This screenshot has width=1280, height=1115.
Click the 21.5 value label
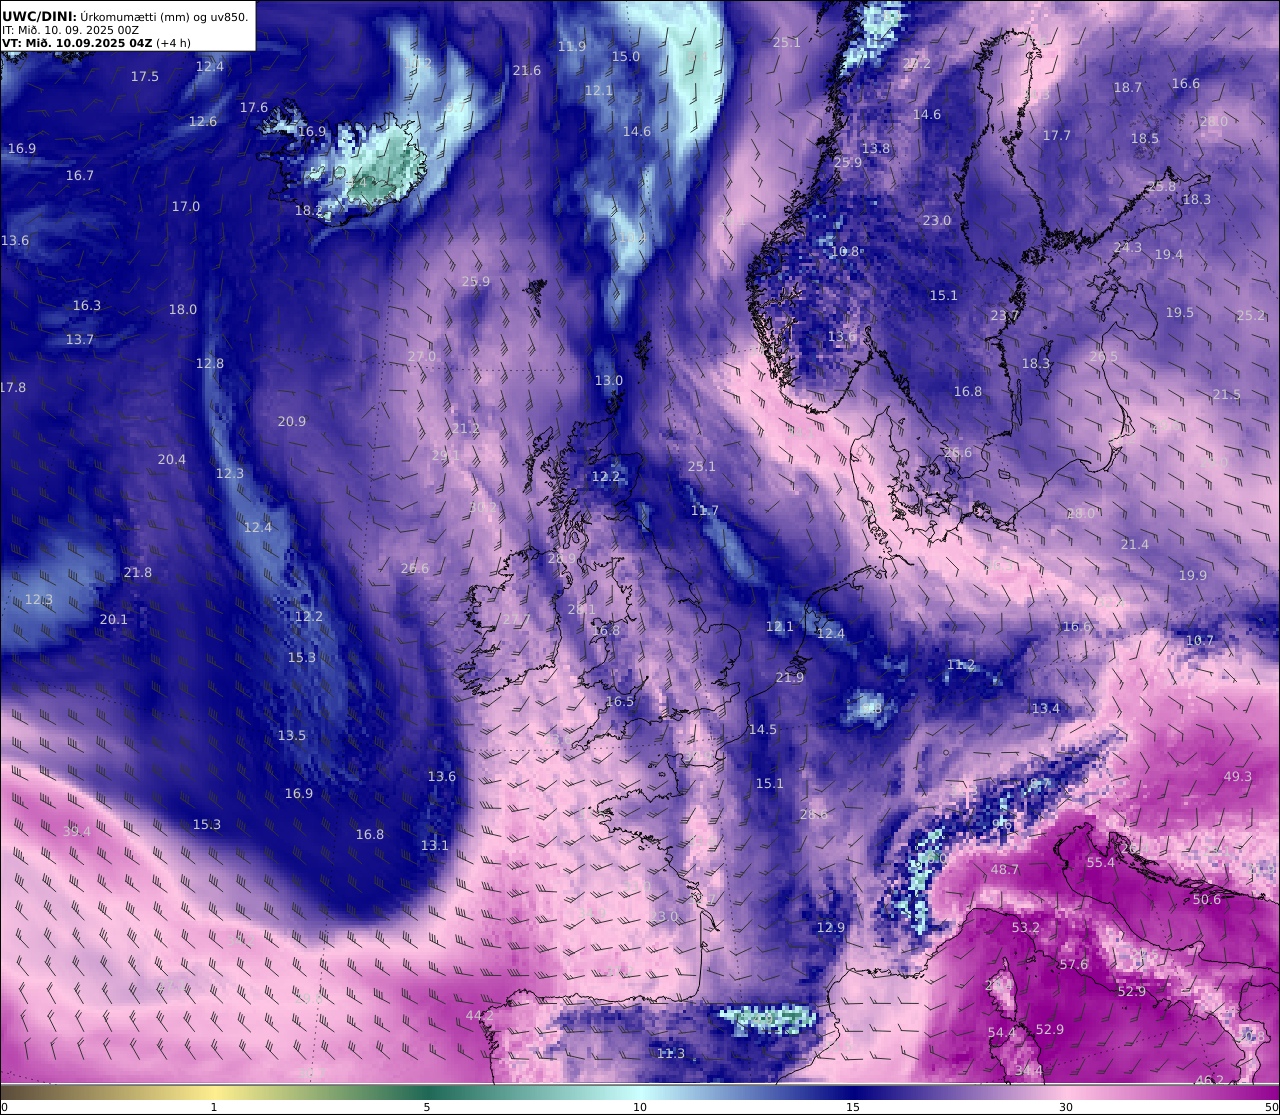tap(1227, 395)
